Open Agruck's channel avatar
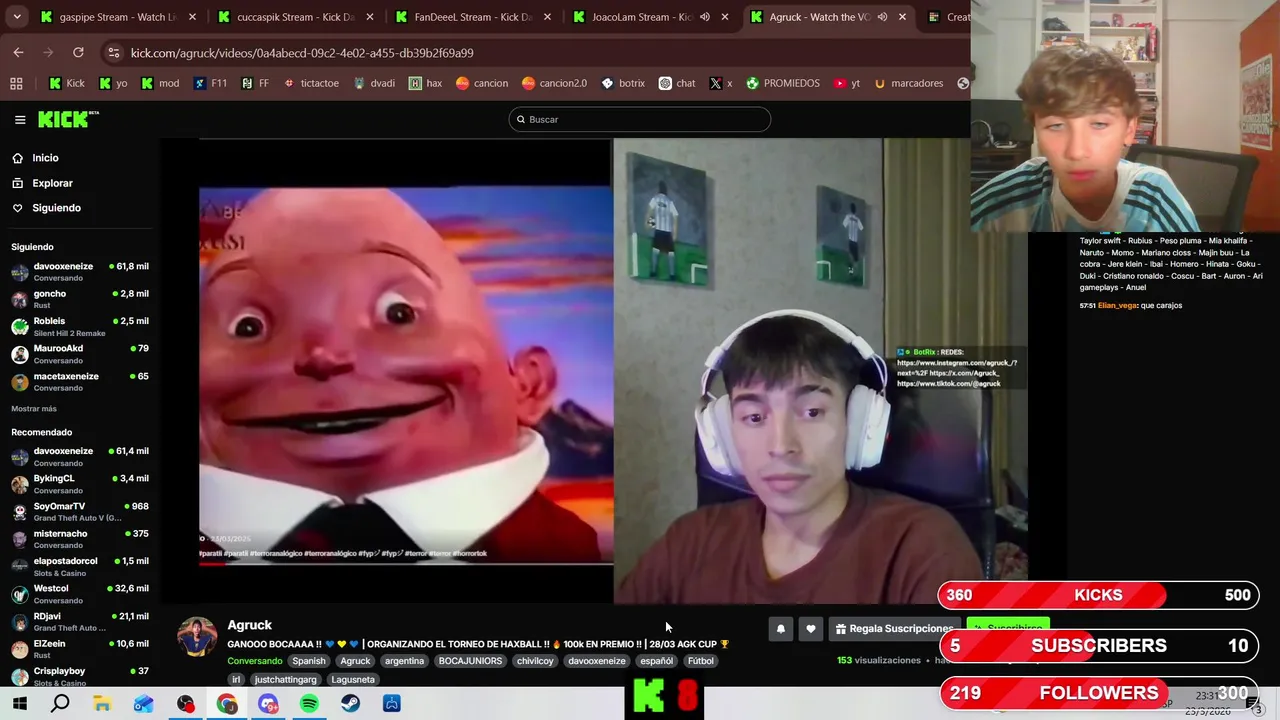1280x720 pixels. [x=197, y=637]
